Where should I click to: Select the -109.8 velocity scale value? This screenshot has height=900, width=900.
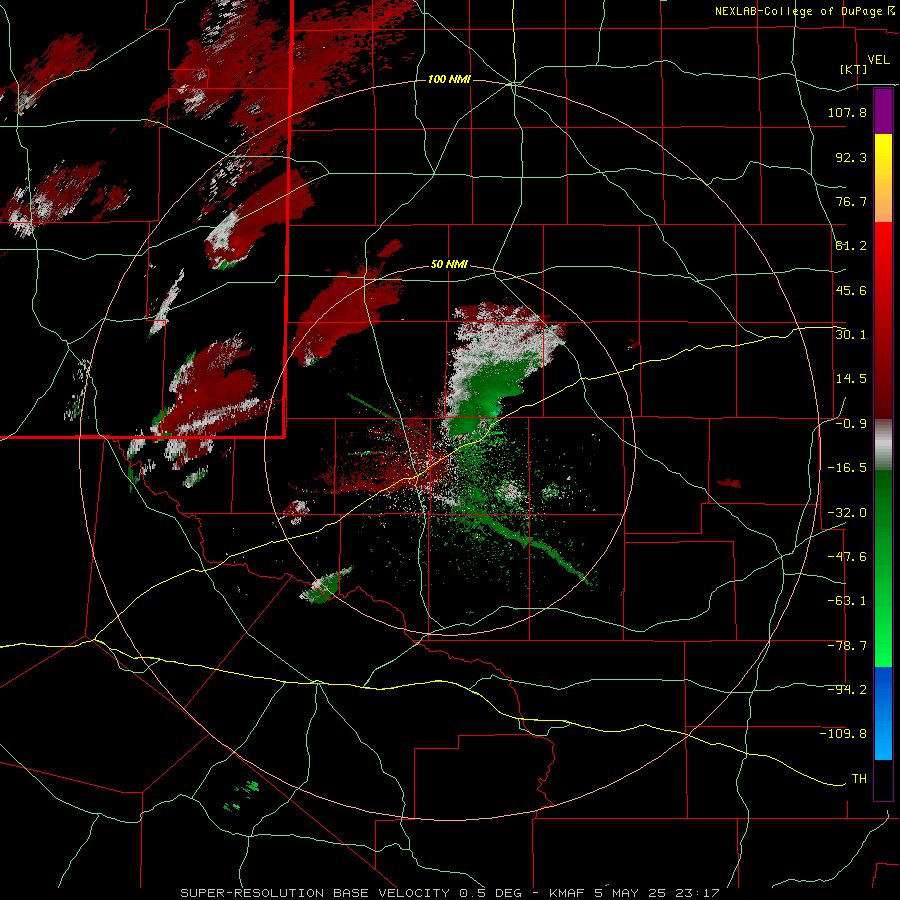click(x=843, y=734)
